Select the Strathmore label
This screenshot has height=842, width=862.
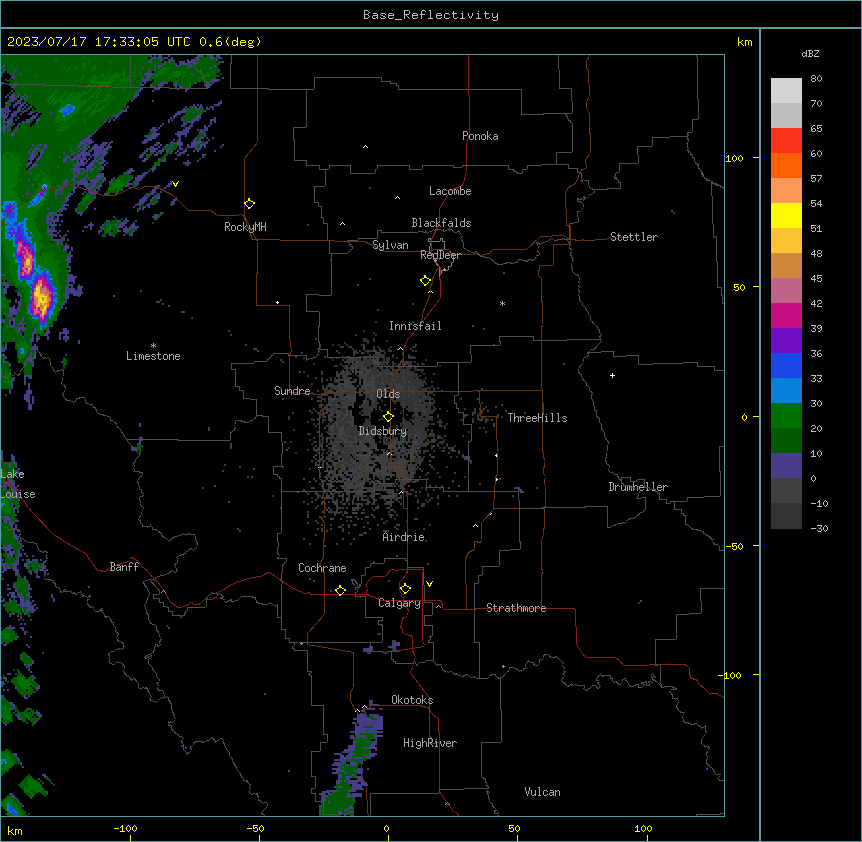point(516,608)
